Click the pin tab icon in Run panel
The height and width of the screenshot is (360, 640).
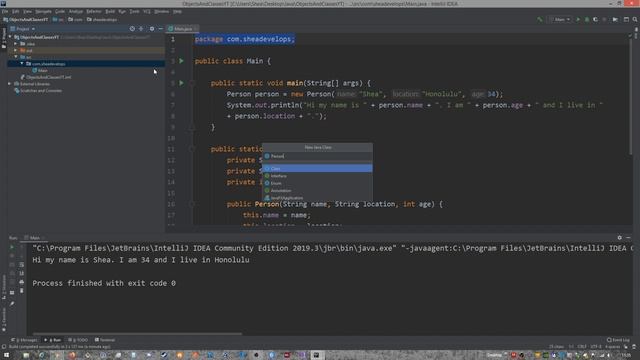[x=12, y=303]
